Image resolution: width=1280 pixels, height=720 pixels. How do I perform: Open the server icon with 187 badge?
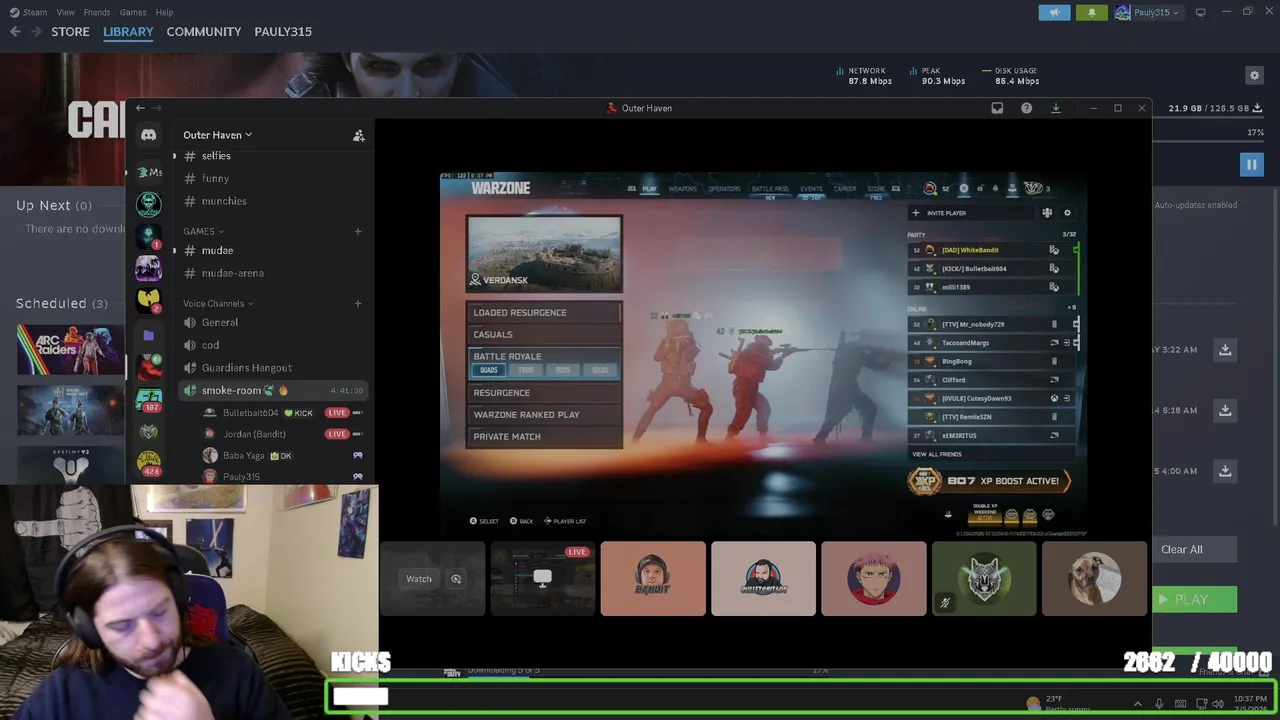[x=148, y=399]
